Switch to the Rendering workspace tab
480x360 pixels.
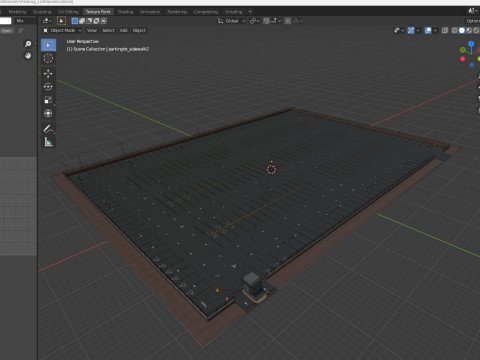177,12
